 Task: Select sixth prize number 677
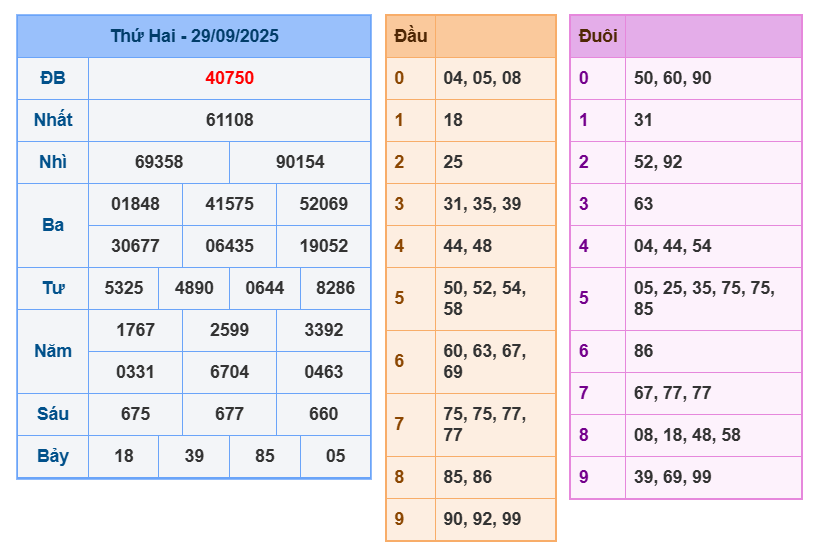coord(229,414)
